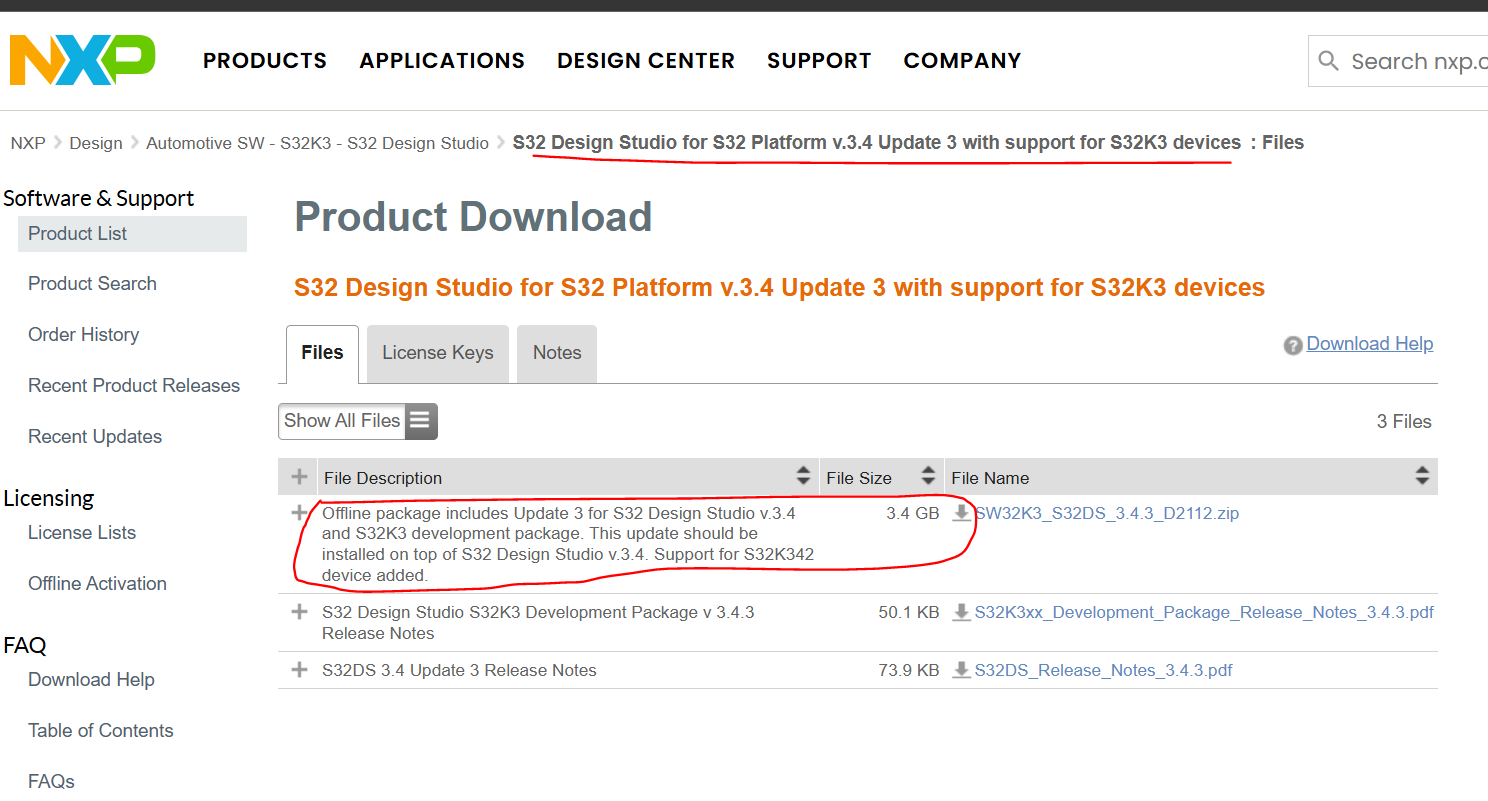Click the Show All Files hamburger icon
The image size is (1488, 801).
coord(420,421)
